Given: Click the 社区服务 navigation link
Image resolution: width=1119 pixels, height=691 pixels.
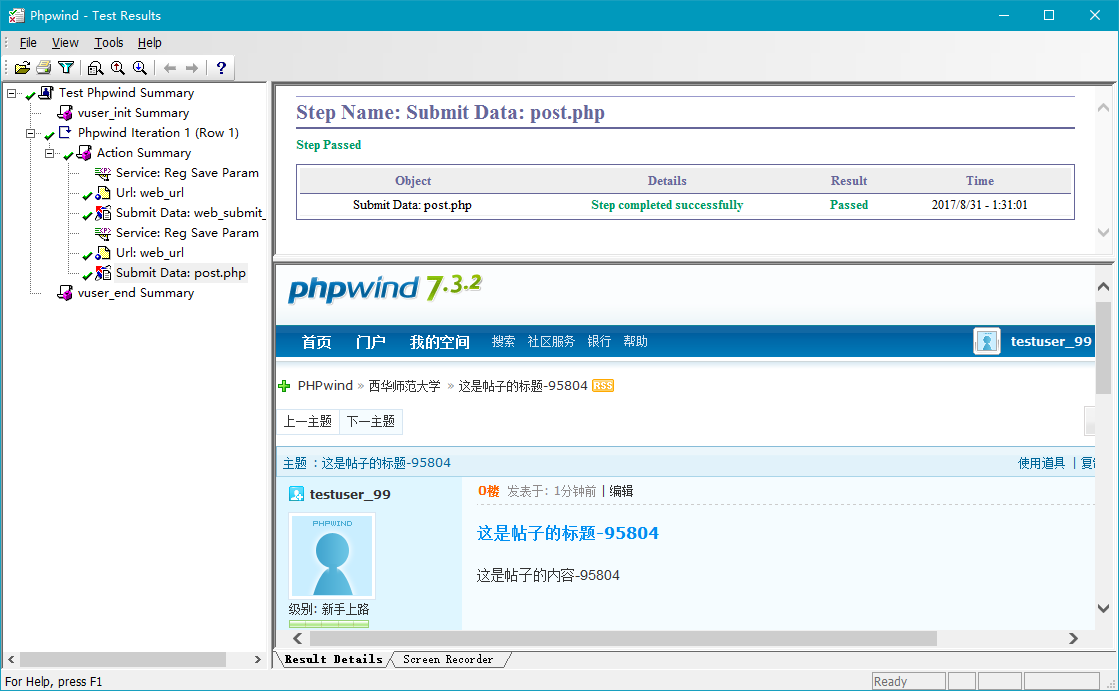Looking at the screenshot, I should pos(551,341).
